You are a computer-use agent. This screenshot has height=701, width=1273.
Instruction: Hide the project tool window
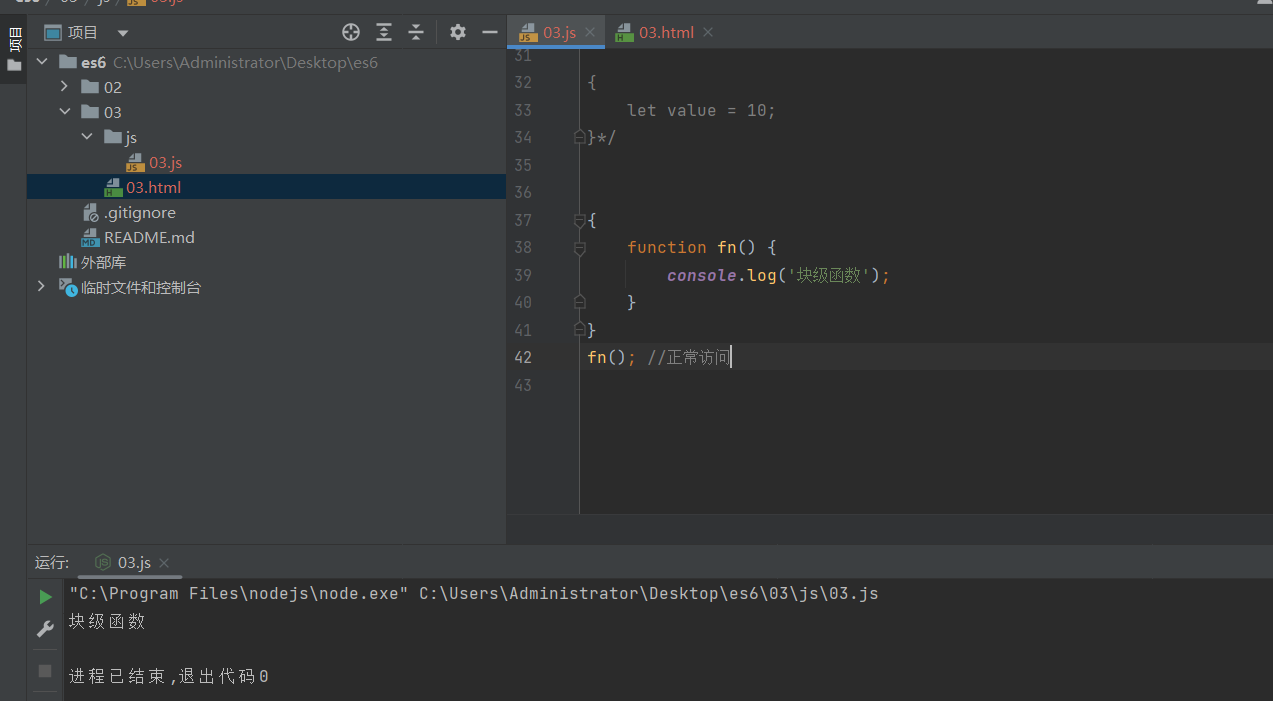490,32
